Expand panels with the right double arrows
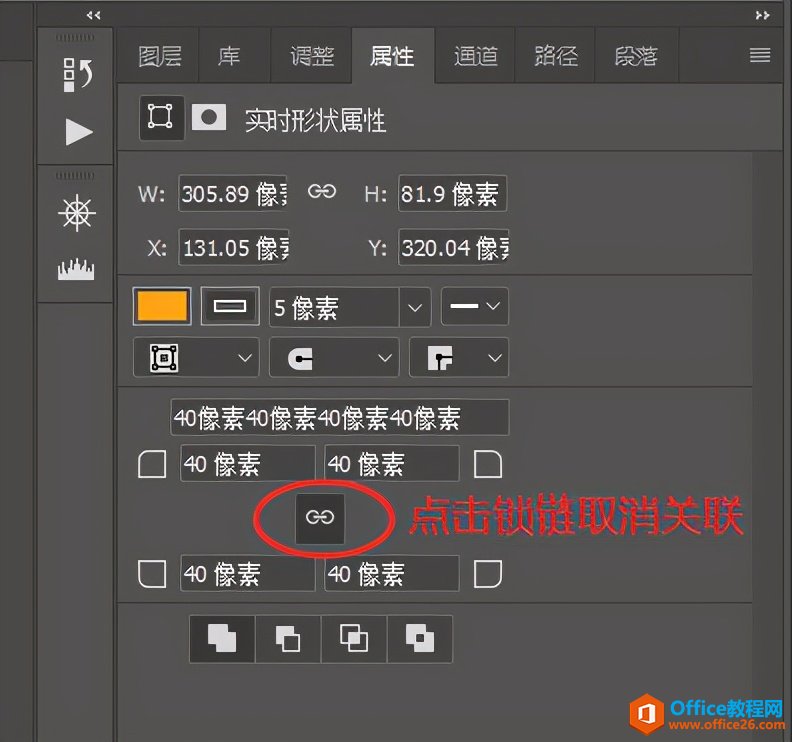The height and width of the screenshot is (742, 792). point(762,15)
